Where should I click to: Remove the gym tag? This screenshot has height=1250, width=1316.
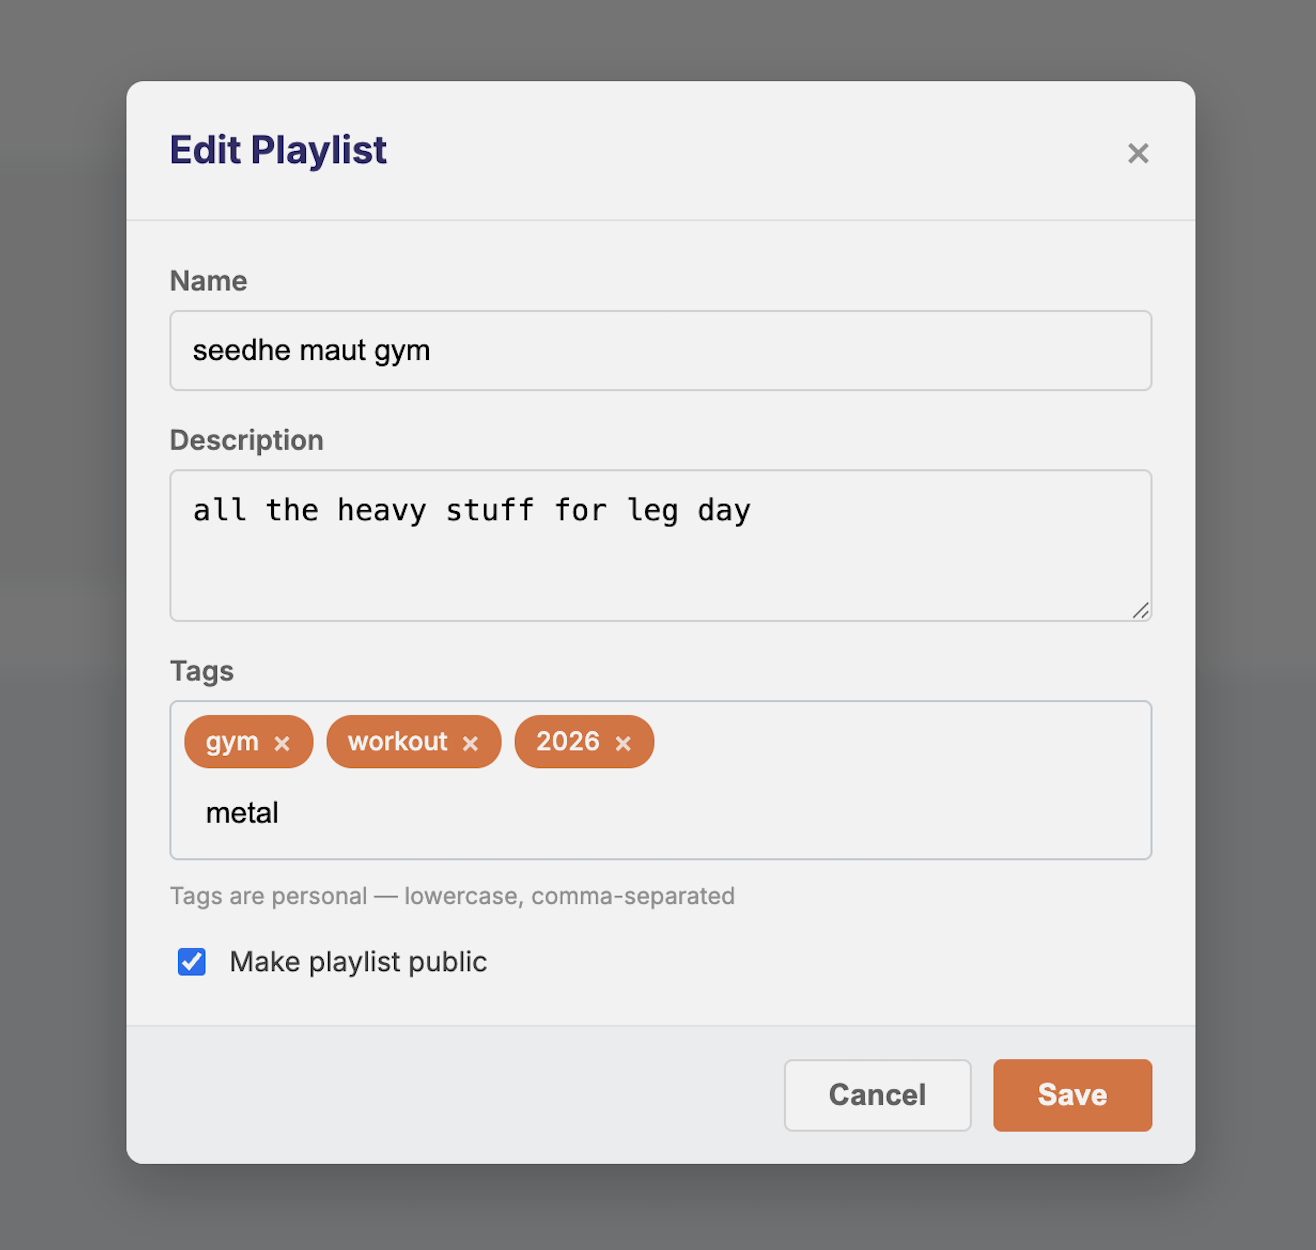(x=282, y=743)
